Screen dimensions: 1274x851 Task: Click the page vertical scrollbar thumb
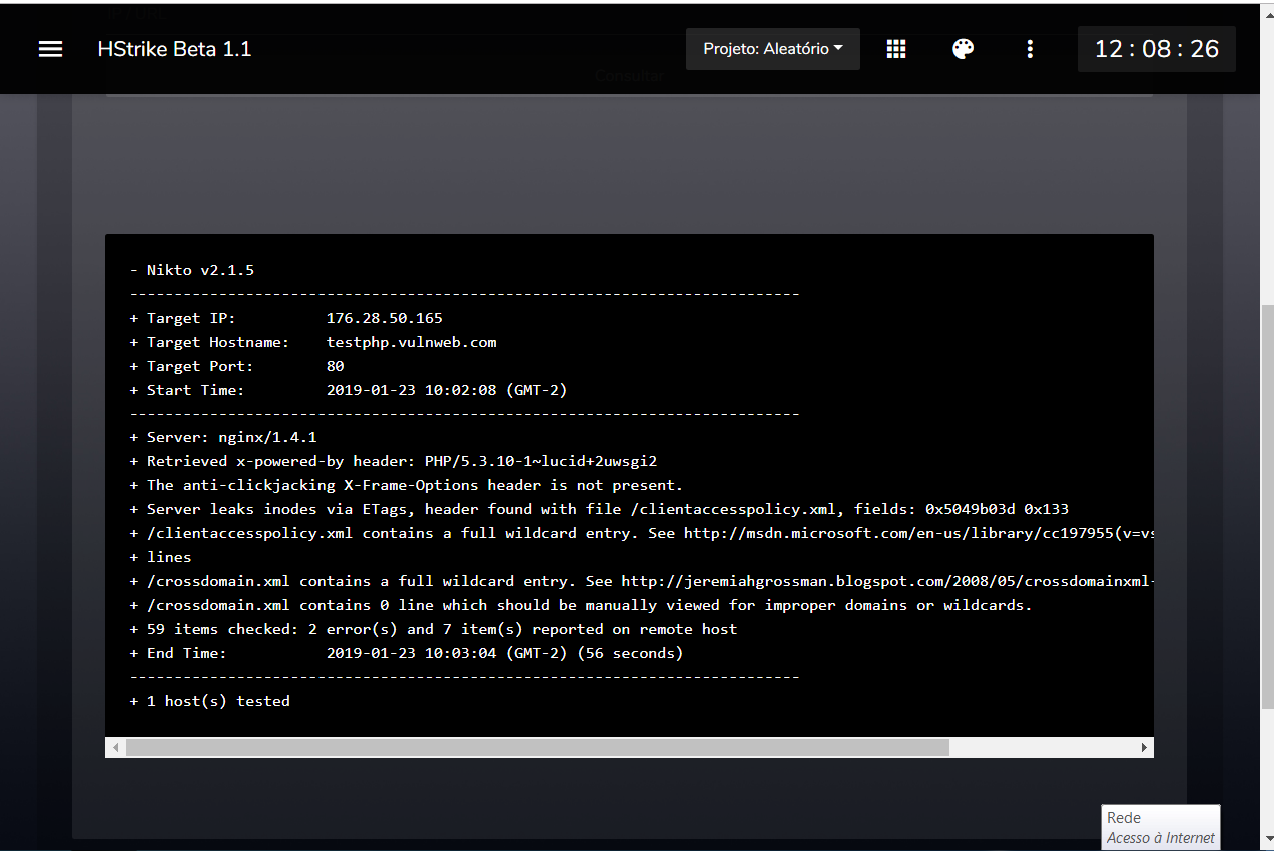click(x=1268, y=505)
